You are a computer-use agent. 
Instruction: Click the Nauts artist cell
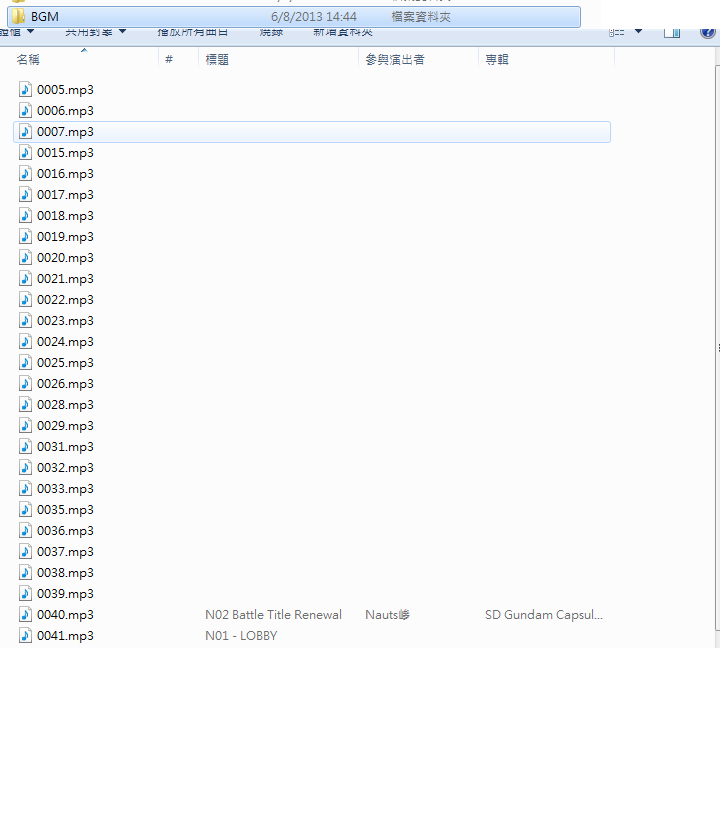tap(387, 615)
